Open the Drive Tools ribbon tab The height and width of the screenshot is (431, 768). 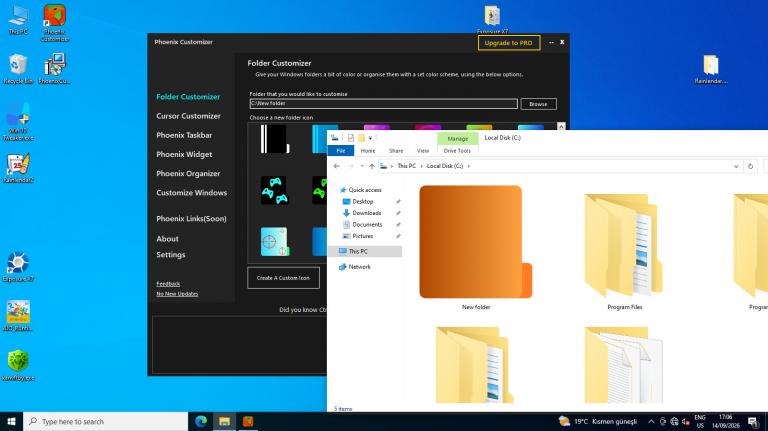457,151
